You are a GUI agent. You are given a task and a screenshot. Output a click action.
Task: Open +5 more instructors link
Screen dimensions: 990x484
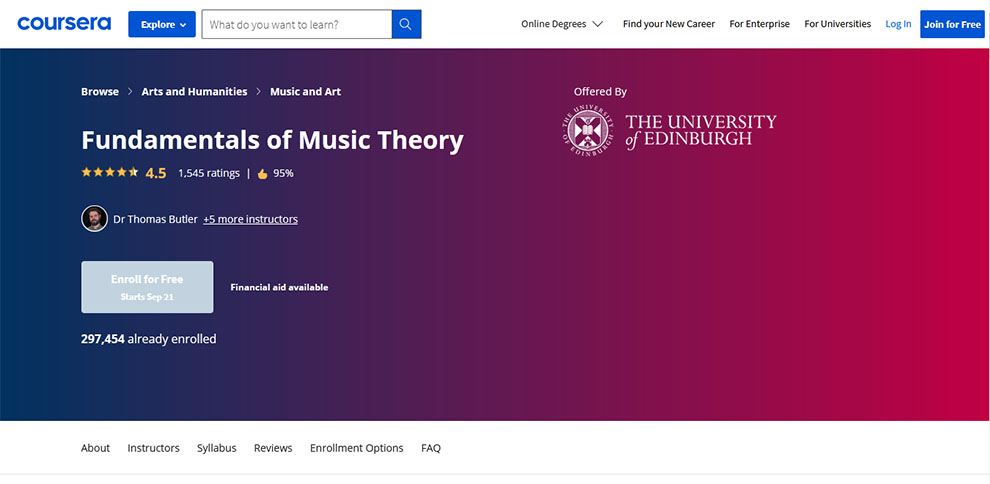pyautogui.click(x=250, y=219)
